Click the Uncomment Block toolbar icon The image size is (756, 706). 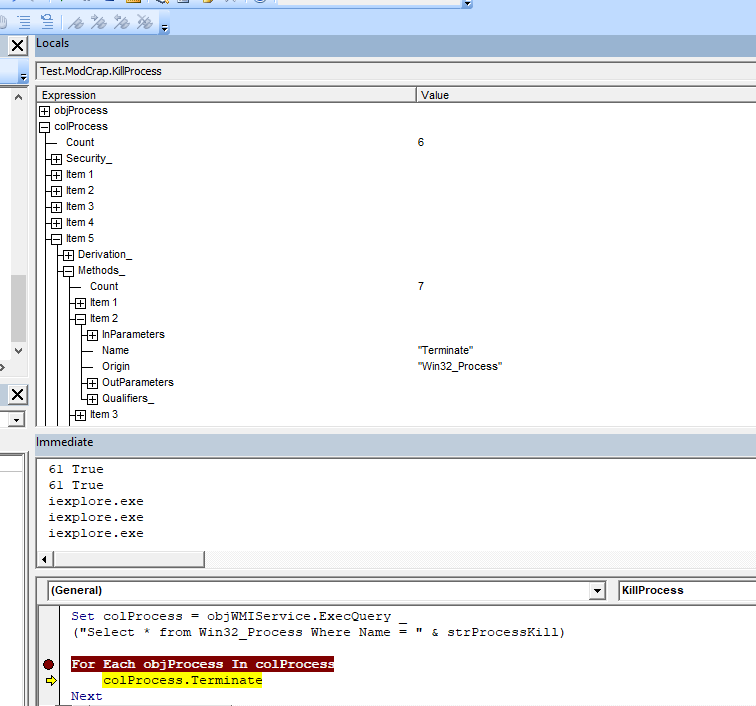47,22
